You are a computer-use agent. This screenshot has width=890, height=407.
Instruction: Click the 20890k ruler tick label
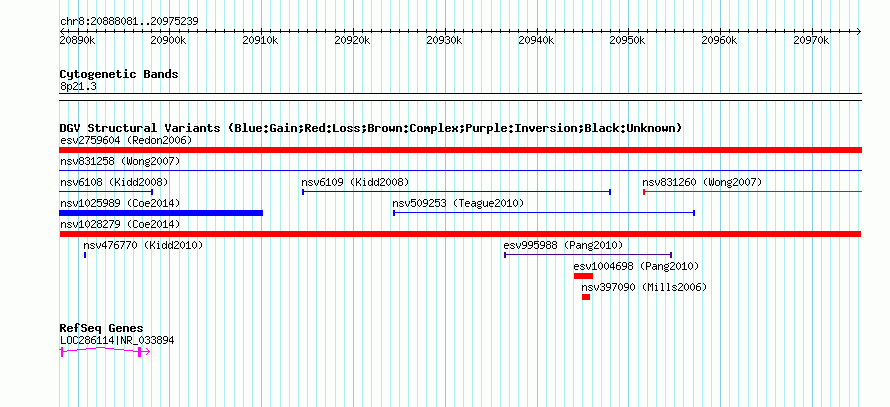78,41
